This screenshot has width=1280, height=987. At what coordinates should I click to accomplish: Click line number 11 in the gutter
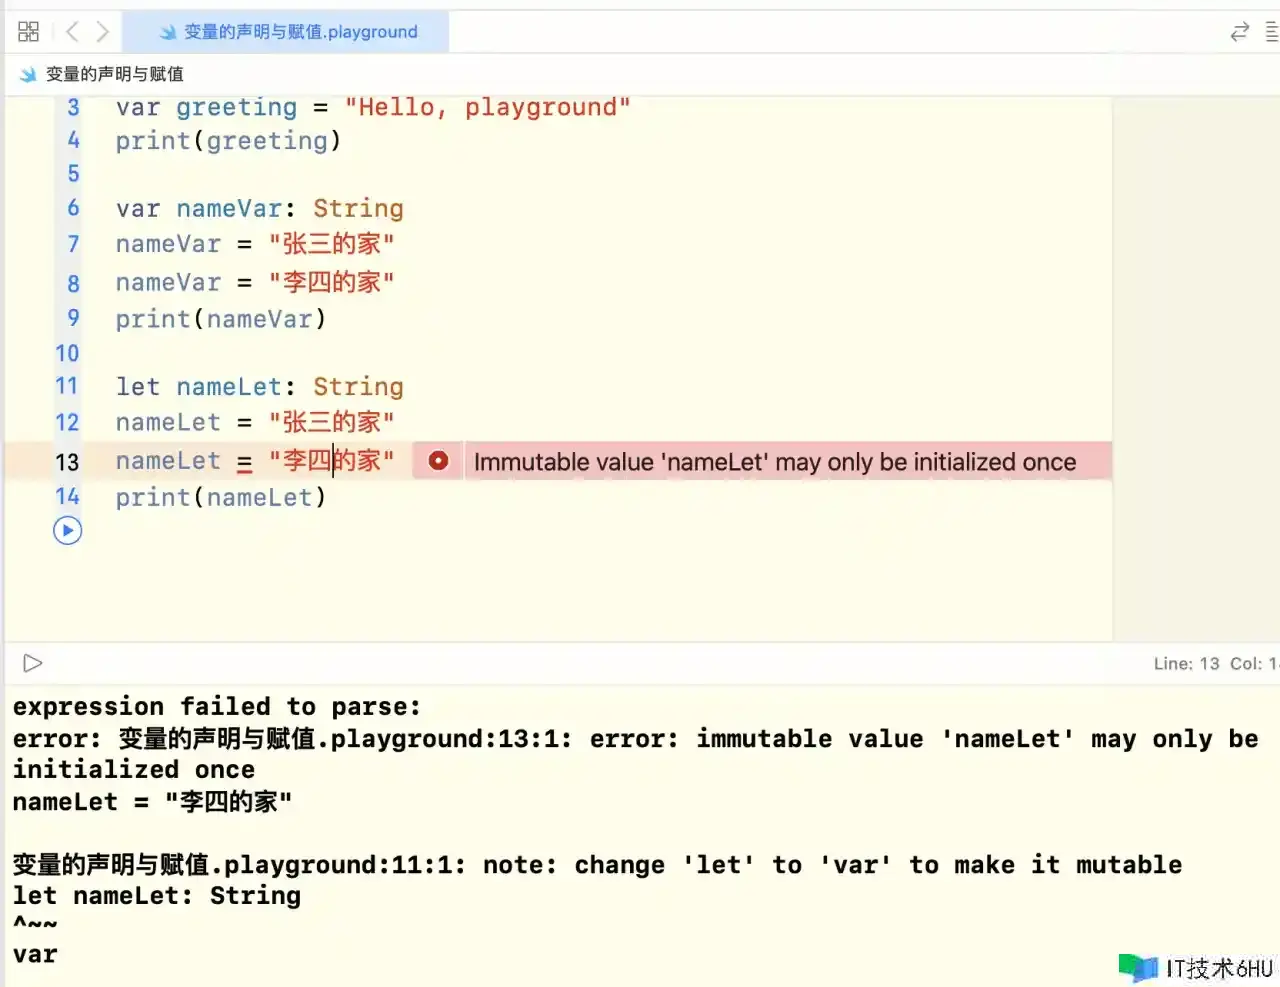click(67, 386)
